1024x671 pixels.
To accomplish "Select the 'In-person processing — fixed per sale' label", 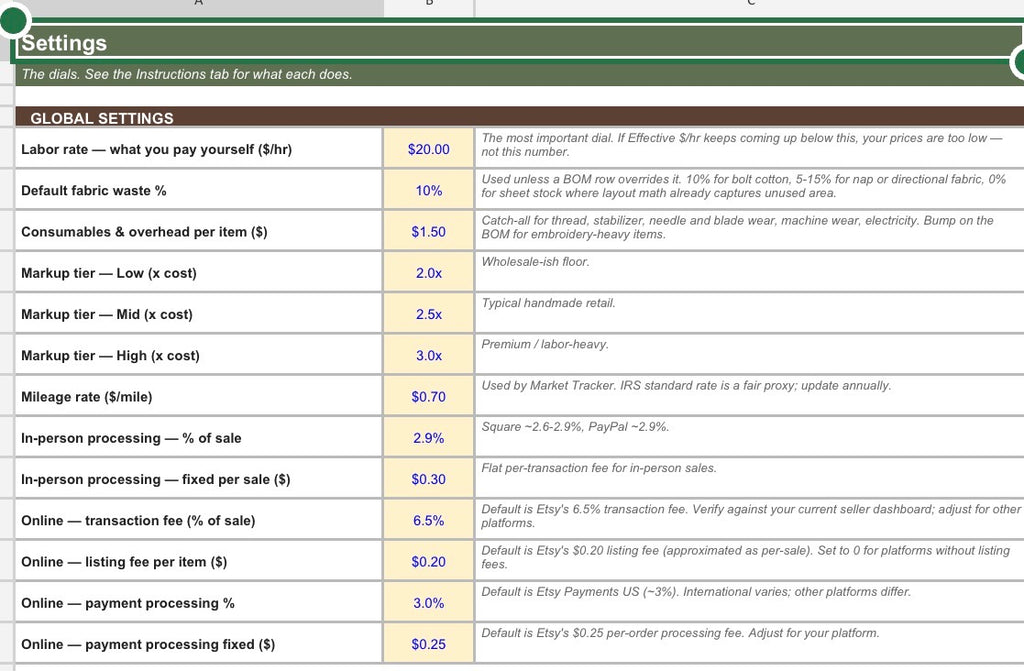I will tap(199, 478).
